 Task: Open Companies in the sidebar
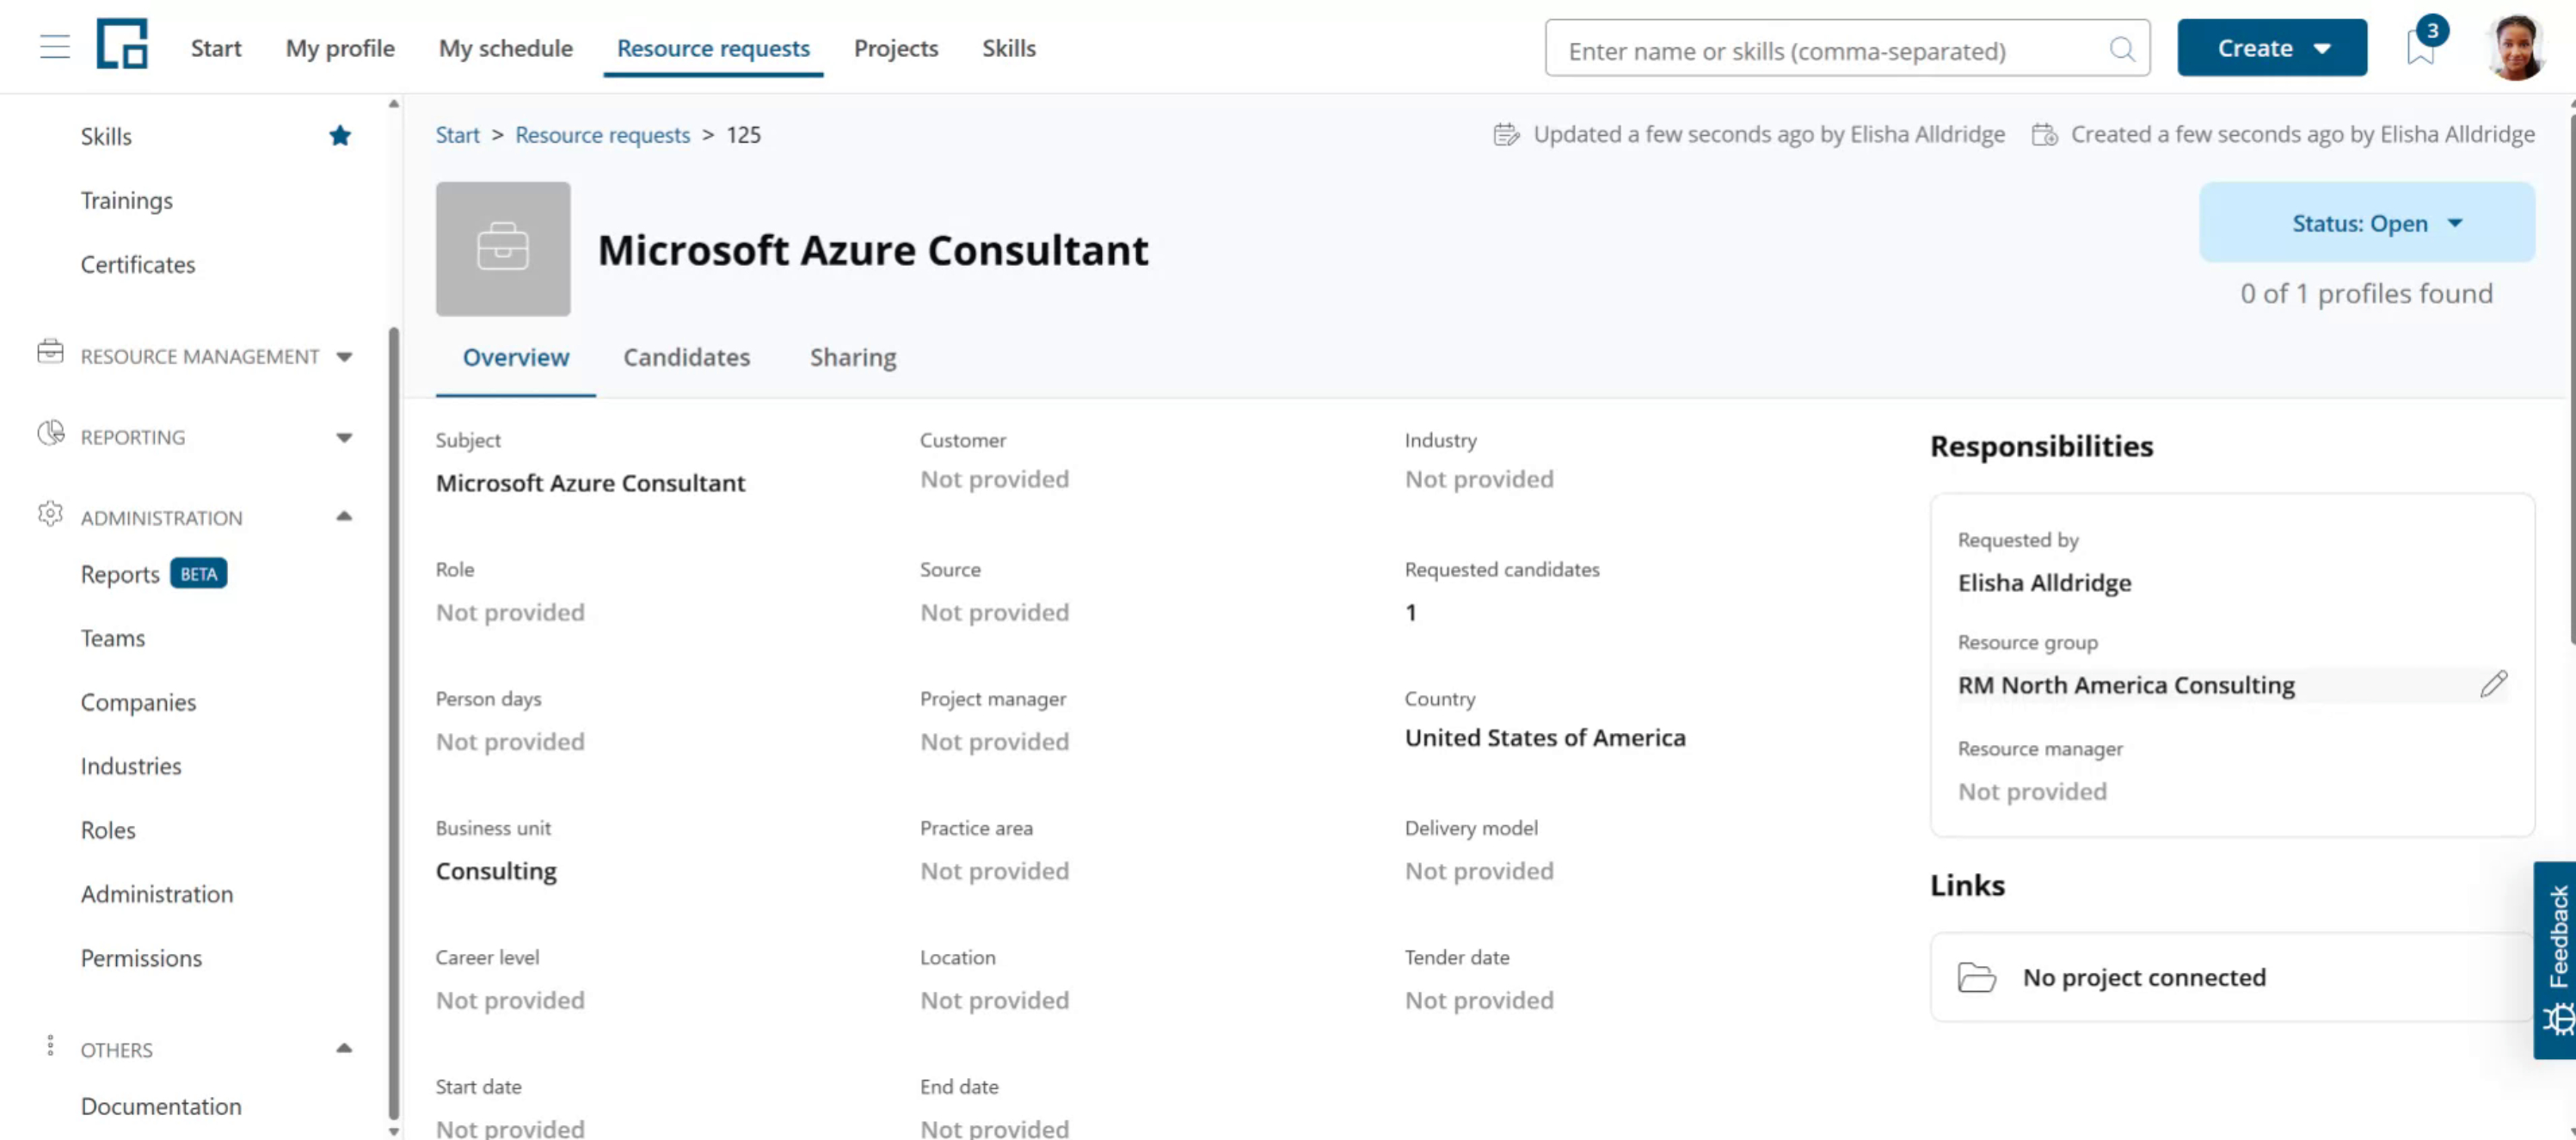tap(138, 702)
